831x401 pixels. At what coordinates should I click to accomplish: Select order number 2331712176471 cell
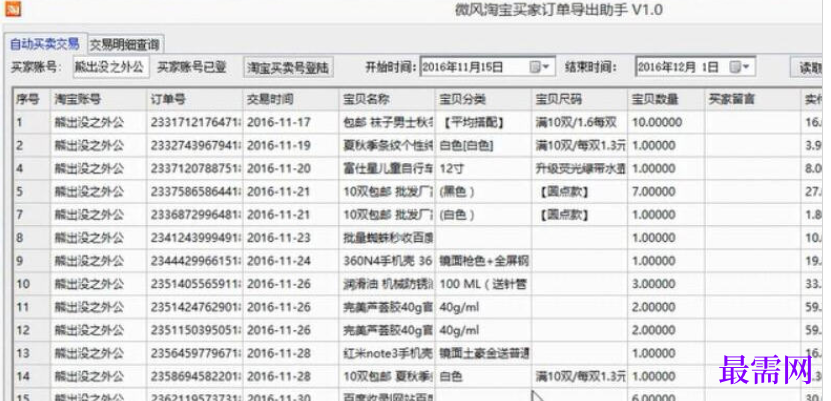pos(194,122)
